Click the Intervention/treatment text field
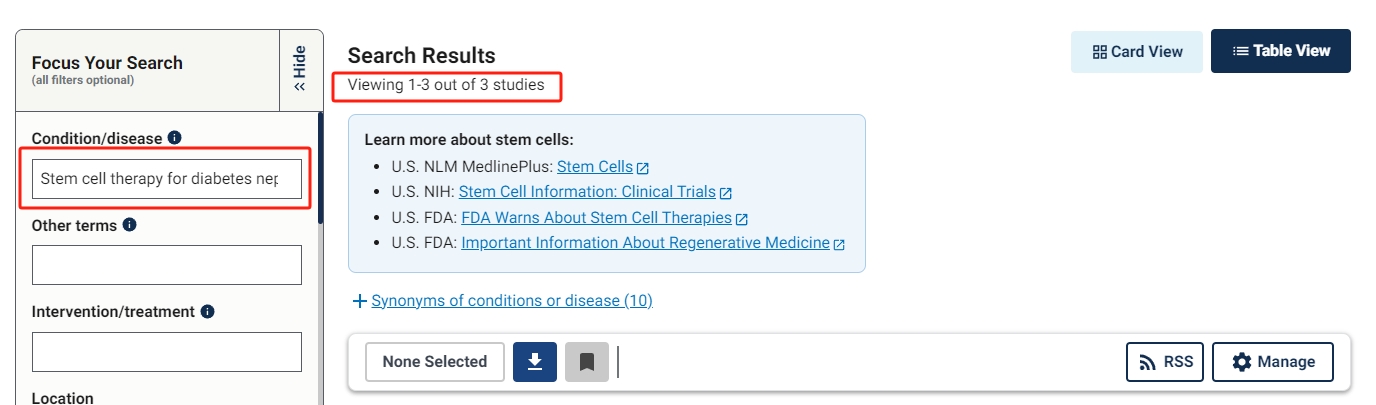Screen dimensions: 1376x405 [167, 352]
